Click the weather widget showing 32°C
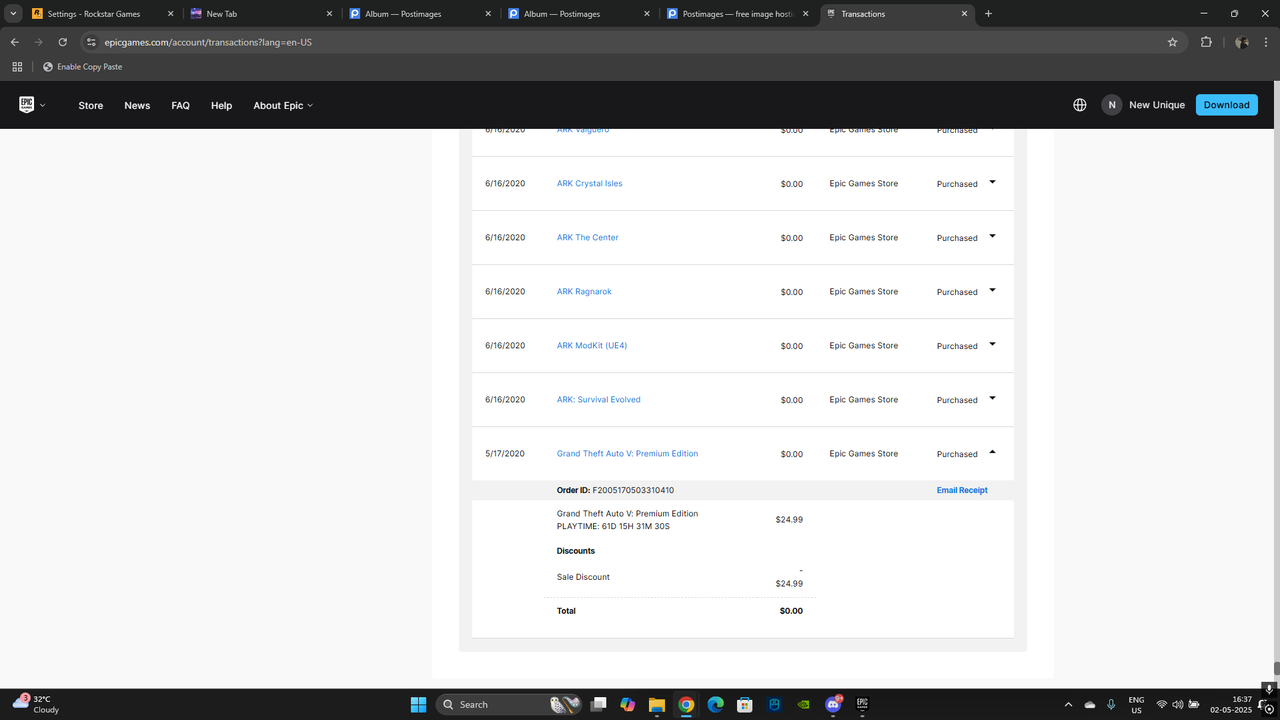The width and height of the screenshot is (1280, 720). [36, 704]
